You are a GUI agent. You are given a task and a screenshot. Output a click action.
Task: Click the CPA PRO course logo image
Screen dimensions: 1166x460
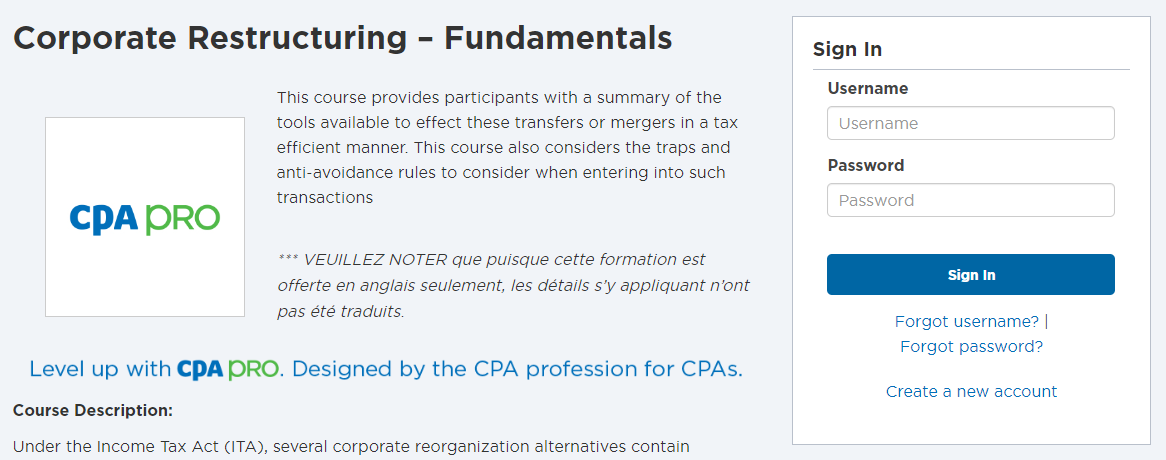click(145, 217)
